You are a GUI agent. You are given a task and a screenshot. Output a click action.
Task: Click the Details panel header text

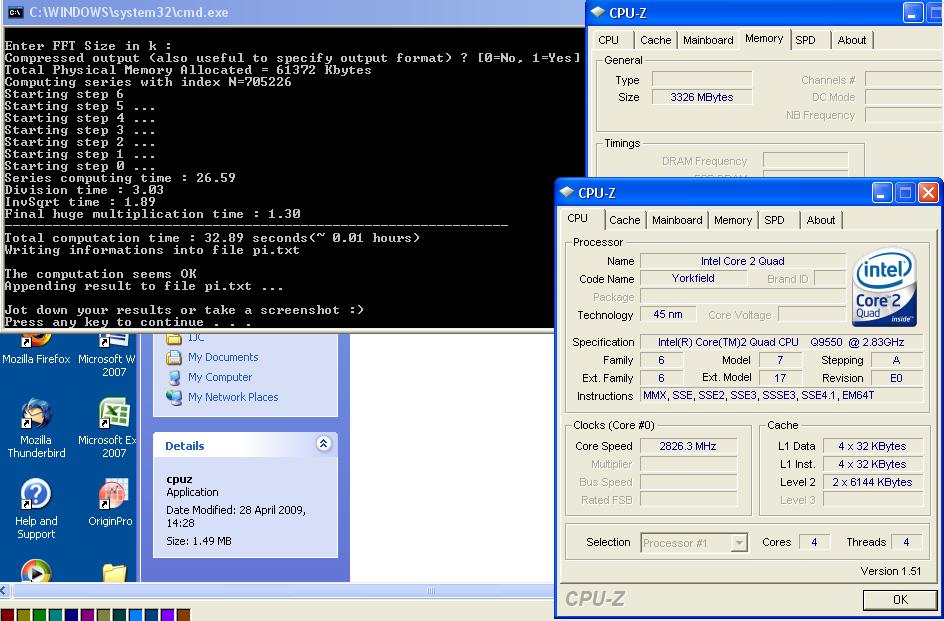coord(184,446)
